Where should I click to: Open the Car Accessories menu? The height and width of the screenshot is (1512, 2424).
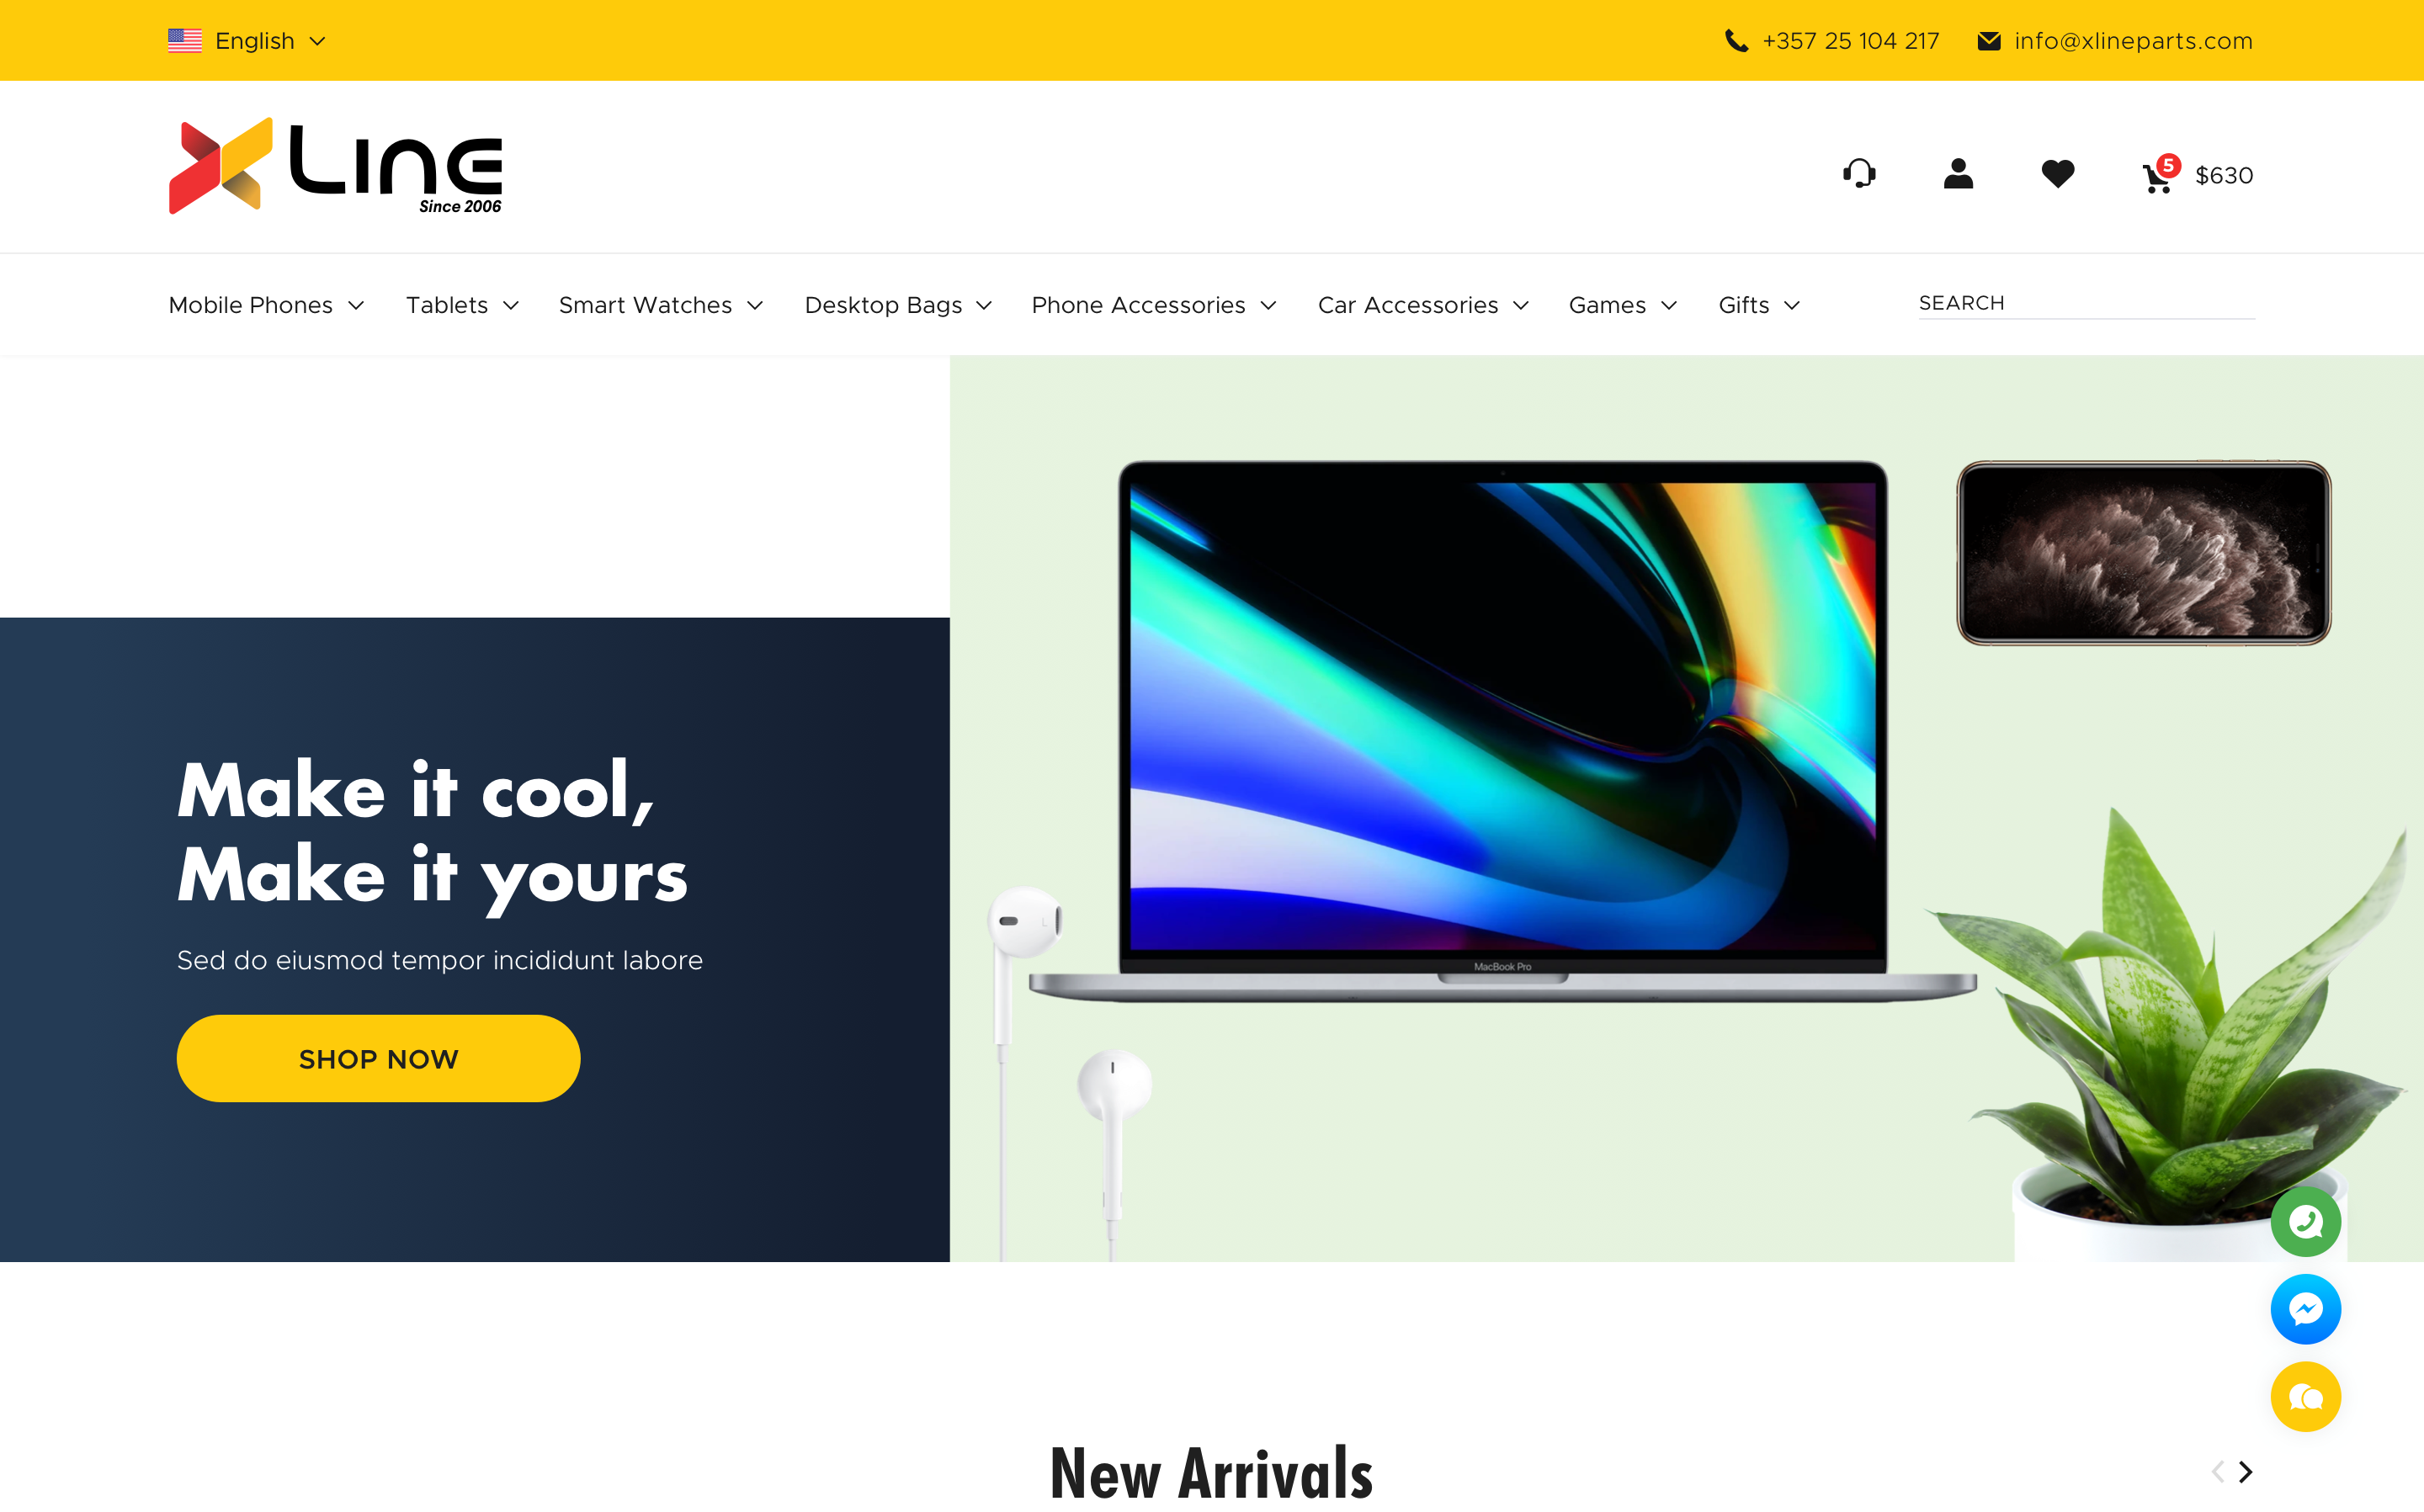tap(1423, 305)
